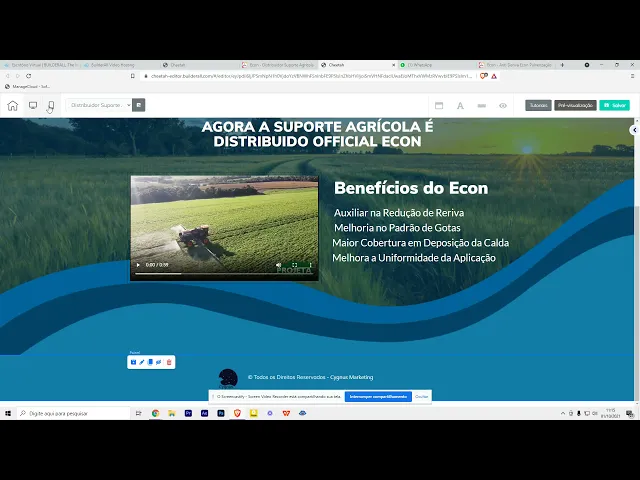Select the Cygnus round logo in the footer
Screen dimensions: 640x480
pyautogui.click(x=228, y=378)
